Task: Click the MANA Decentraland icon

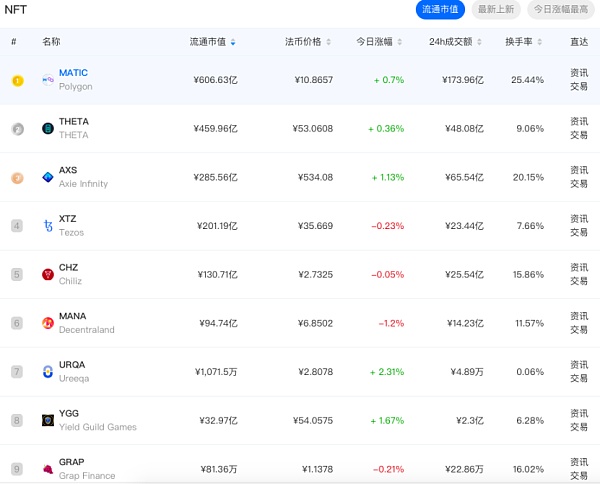Action: tap(48, 323)
